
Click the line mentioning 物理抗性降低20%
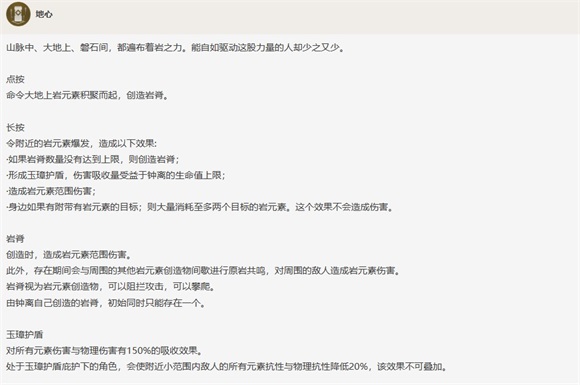coord(227,367)
